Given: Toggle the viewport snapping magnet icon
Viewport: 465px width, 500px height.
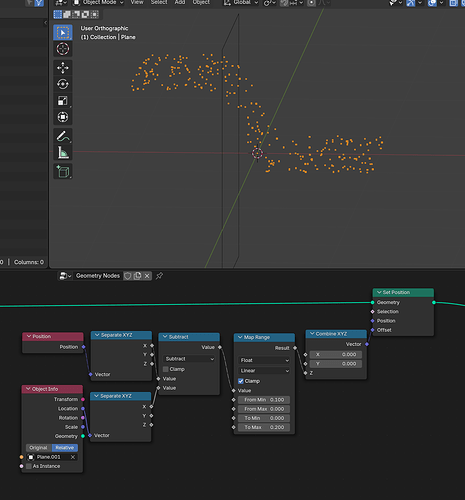Looking at the screenshot, I should pos(284,3).
